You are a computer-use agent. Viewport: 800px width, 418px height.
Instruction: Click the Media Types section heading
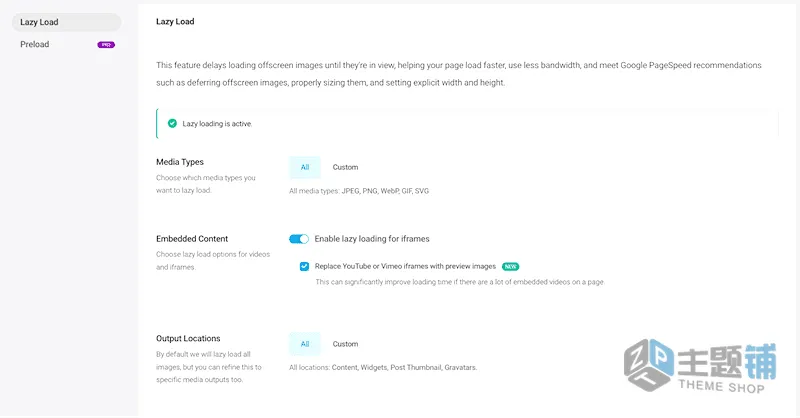click(x=180, y=162)
